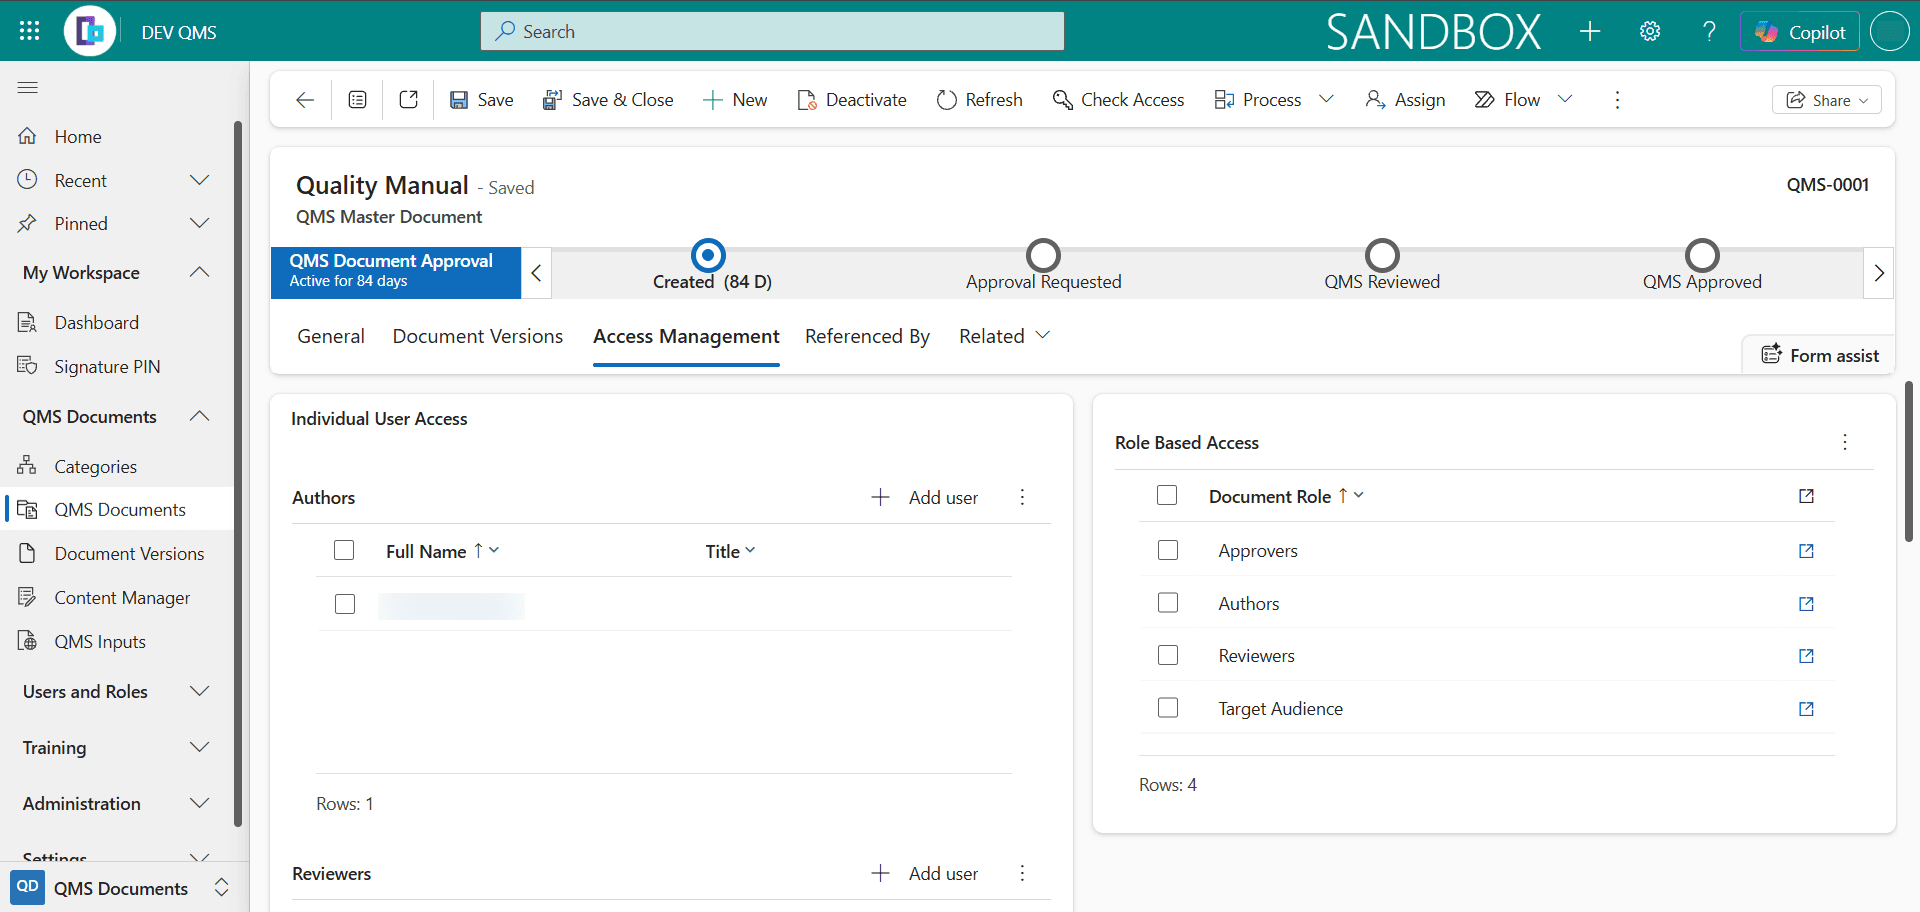Open the help question mark icon
This screenshot has width=1920, height=912.
point(1709,31)
